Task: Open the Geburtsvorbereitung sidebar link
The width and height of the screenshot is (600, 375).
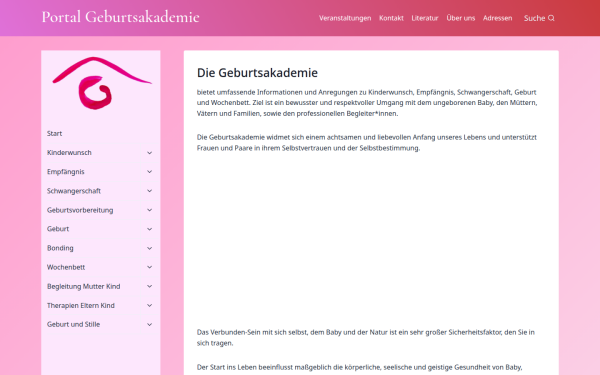Action: point(80,210)
